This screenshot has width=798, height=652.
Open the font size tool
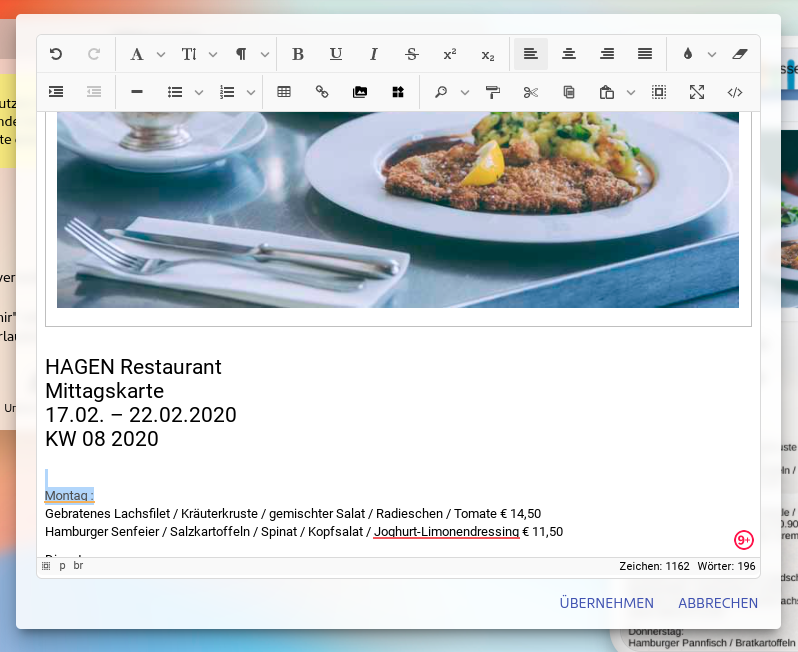(x=189, y=54)
